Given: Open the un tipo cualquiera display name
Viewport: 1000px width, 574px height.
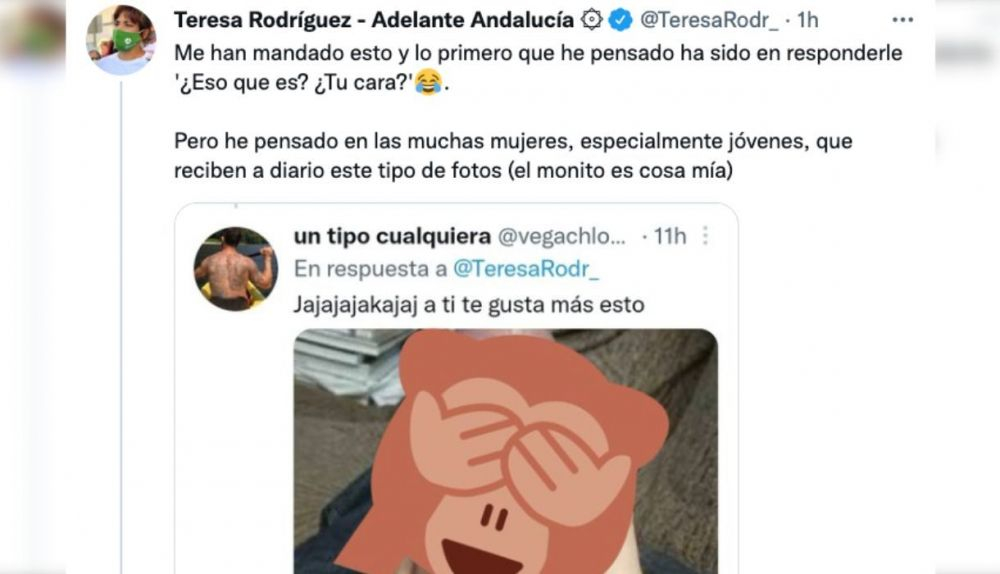Looking at the screenshot, I should click(x=392, y=237).
